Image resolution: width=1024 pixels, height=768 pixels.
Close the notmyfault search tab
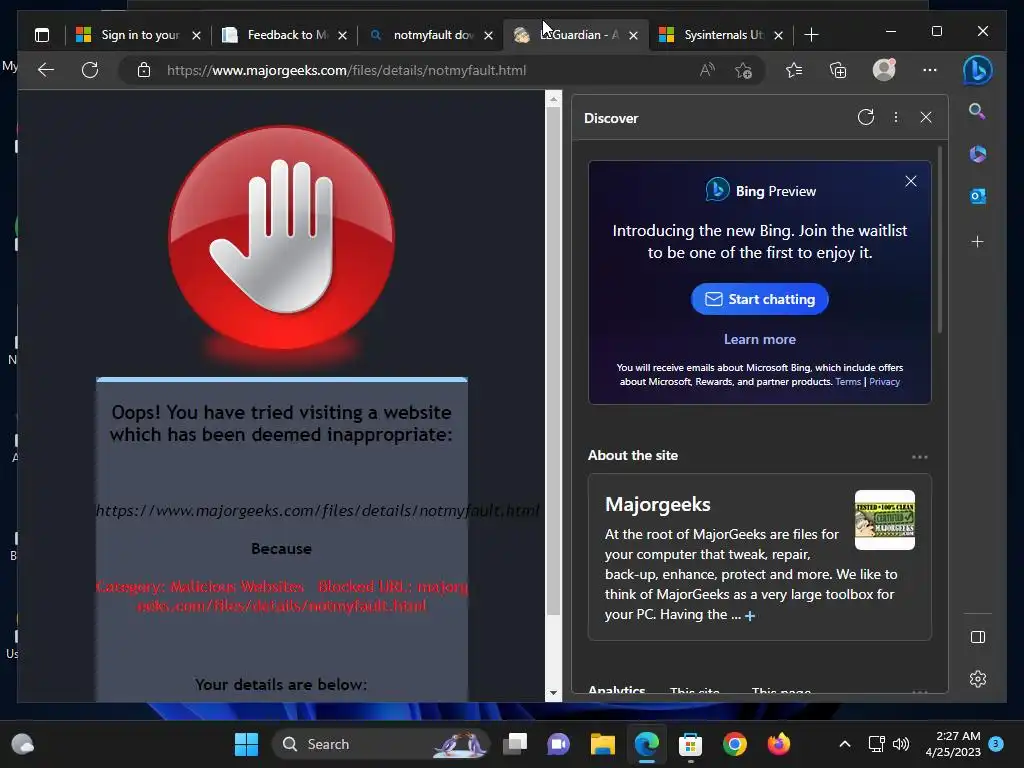coord(488,35)
